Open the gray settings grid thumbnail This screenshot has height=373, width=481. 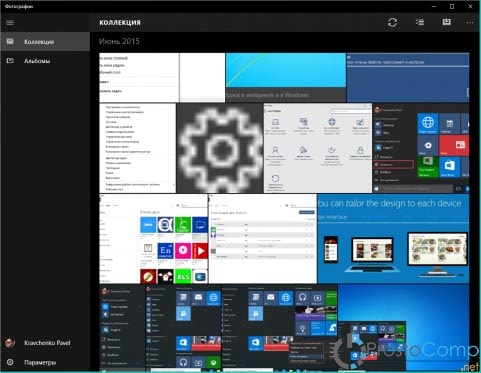318,148
